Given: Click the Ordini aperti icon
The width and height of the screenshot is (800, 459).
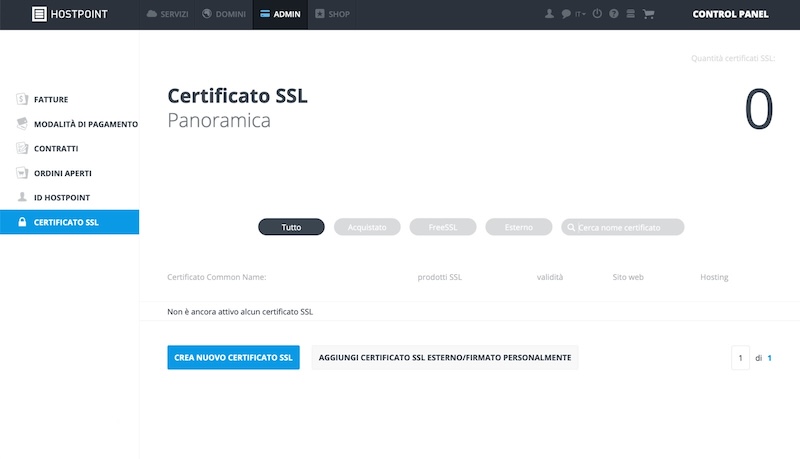Looking at the screenshot, I should coord(22,172).
